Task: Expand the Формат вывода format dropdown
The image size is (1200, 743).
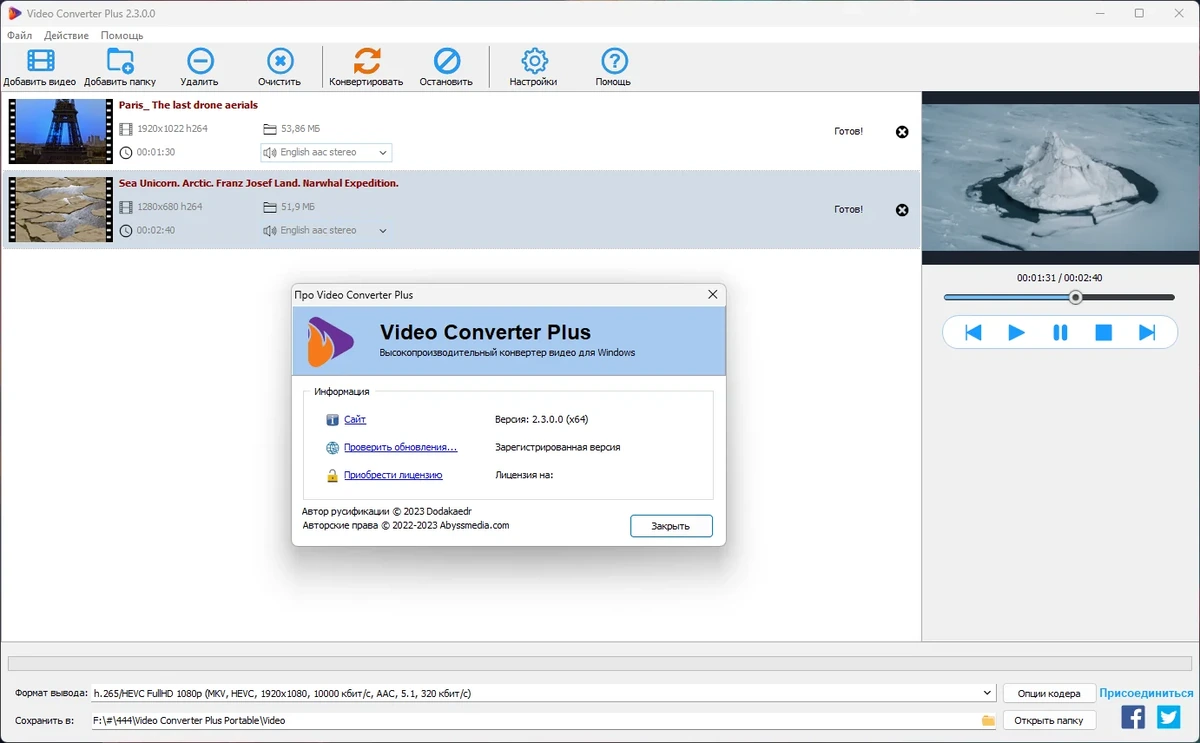Action: [x=988, y=693]
